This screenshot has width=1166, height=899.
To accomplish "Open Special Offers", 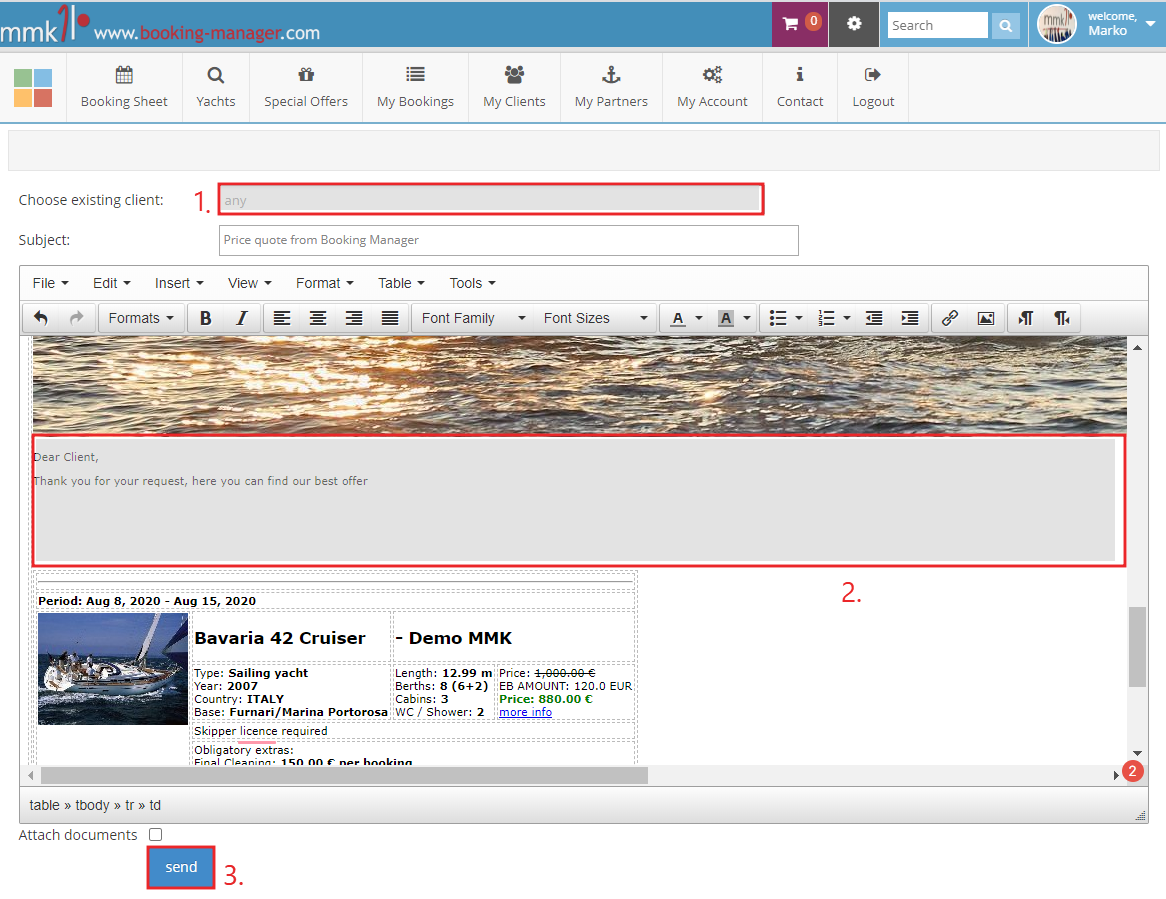I will [x=306, y=87].
